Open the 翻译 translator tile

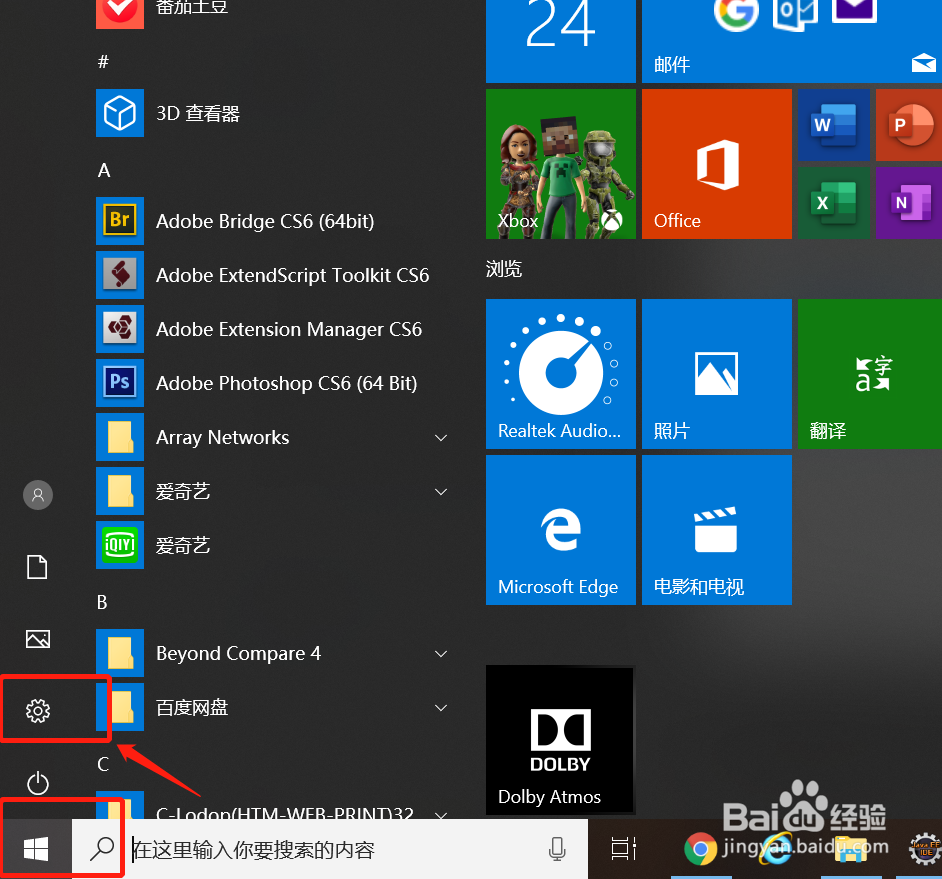click(x=870, y=374)
